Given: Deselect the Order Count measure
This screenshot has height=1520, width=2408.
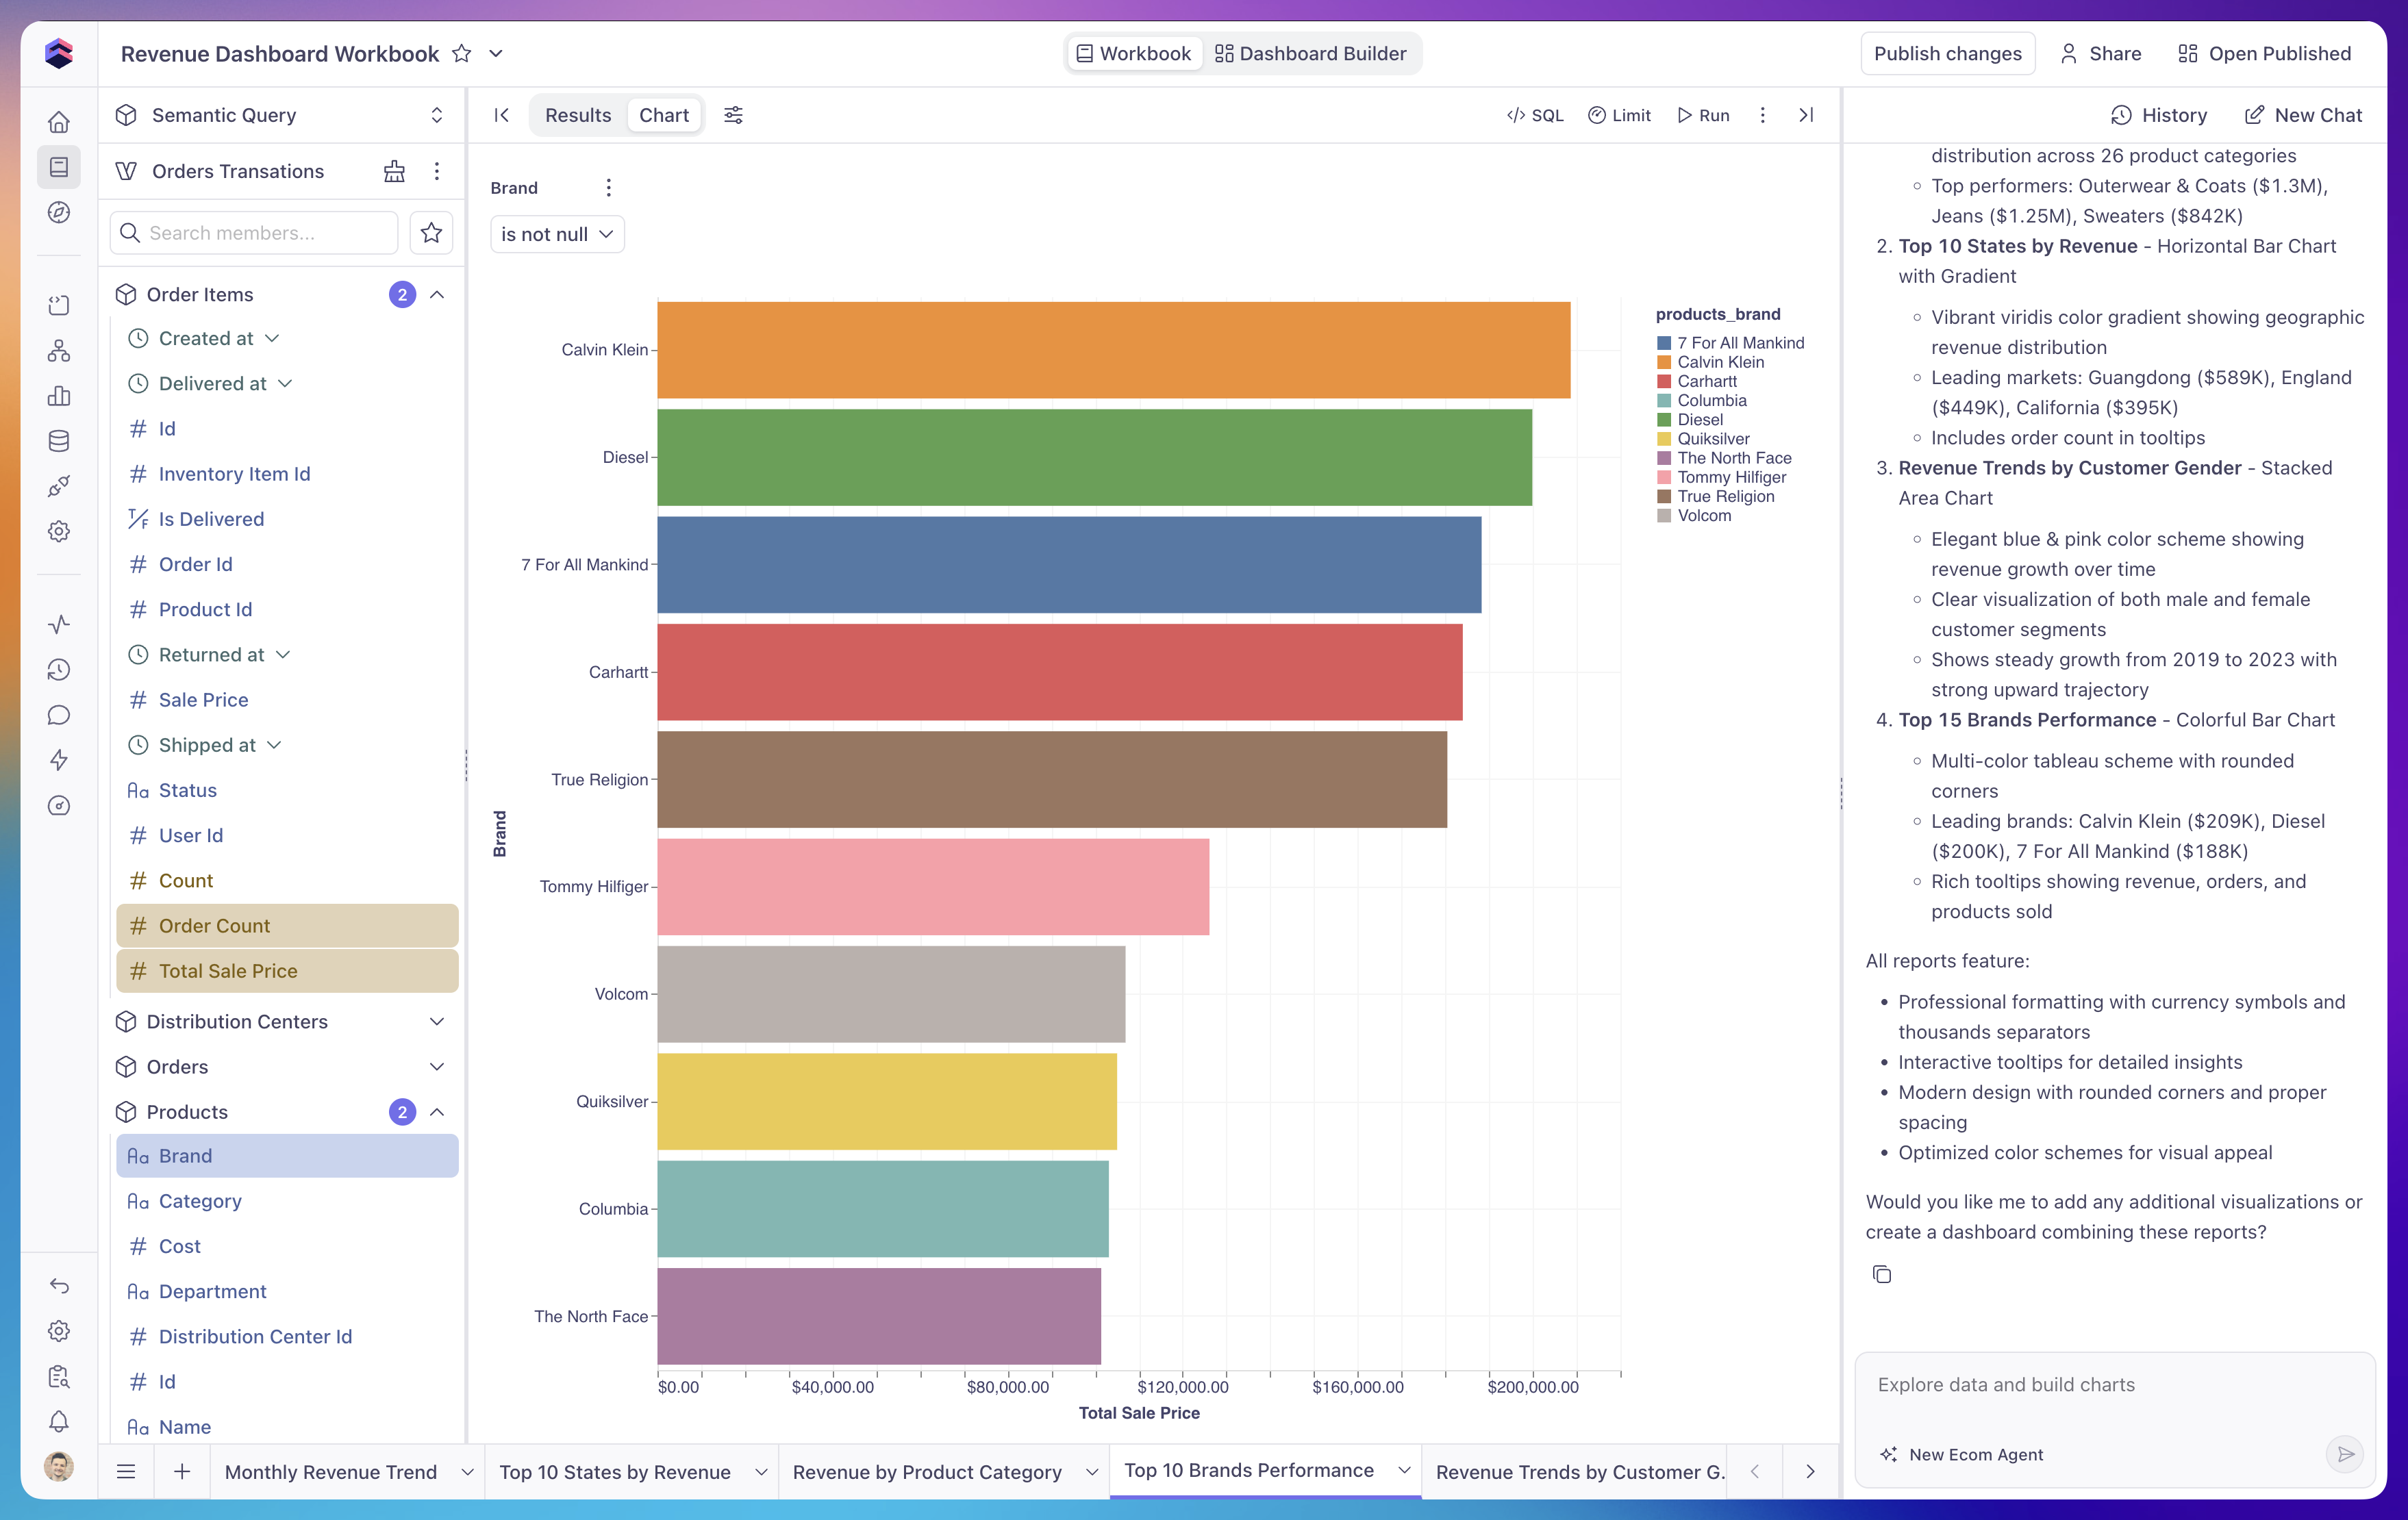Looking at the screenshot, I should point(287,926).
